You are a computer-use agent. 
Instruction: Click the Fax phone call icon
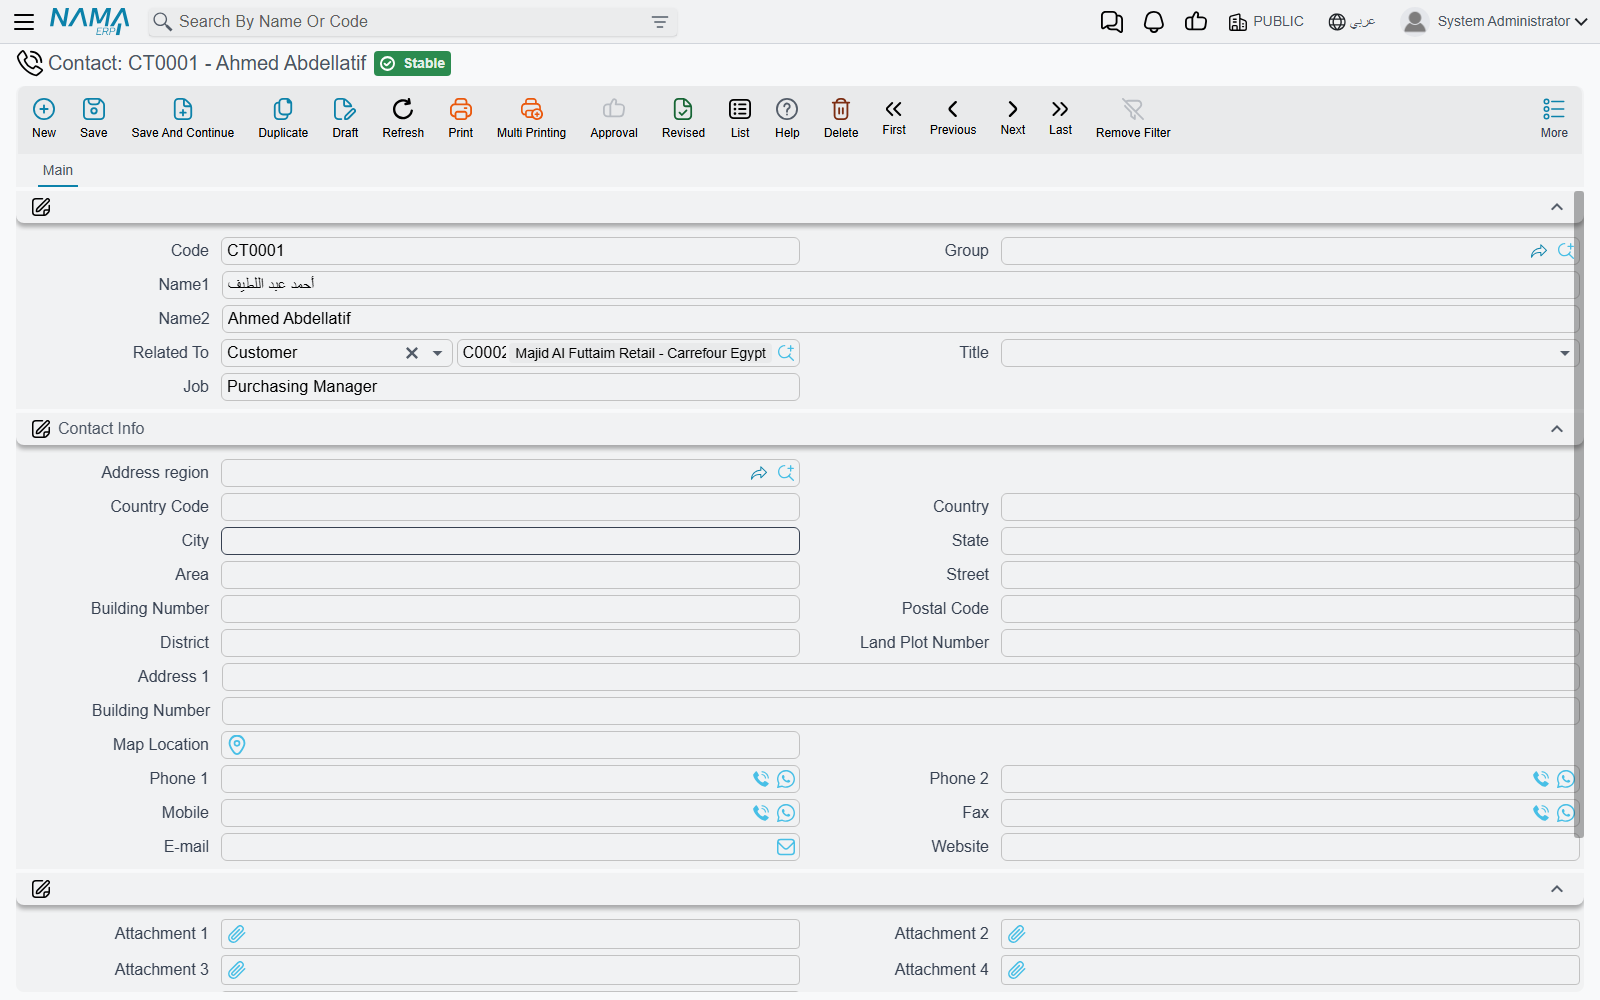[1541, 813]
